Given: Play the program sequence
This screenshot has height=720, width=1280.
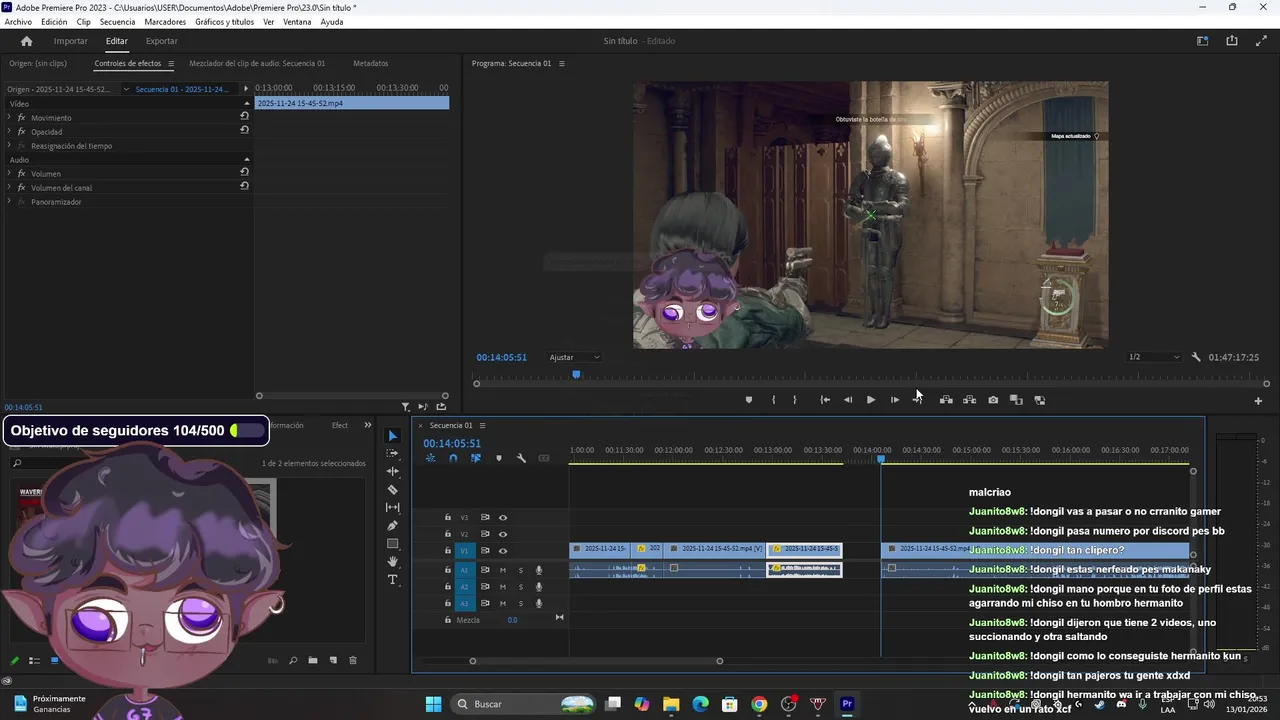Looking at the screenshot, I should coord(871,400).
